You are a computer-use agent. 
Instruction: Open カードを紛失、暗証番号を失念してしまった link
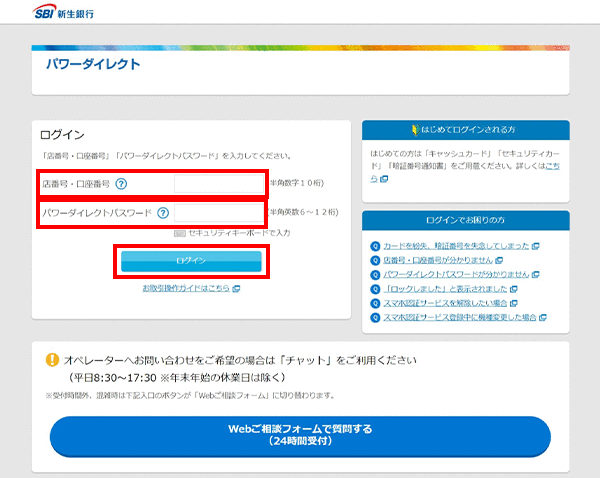click(456, 246)
